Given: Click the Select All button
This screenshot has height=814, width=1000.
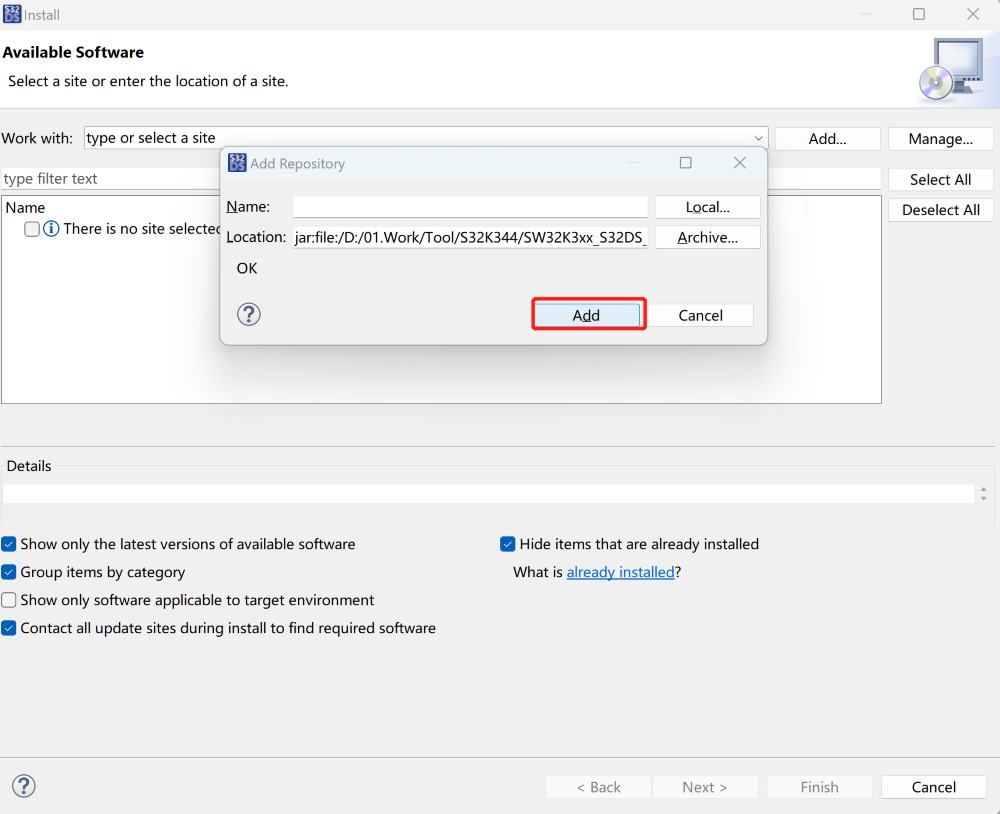Looking at the screenshot, I should [941, 179].
